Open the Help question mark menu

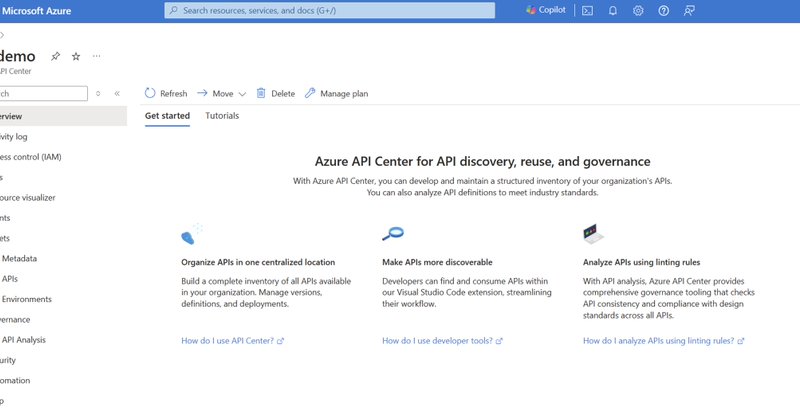[x=663, y=10]
